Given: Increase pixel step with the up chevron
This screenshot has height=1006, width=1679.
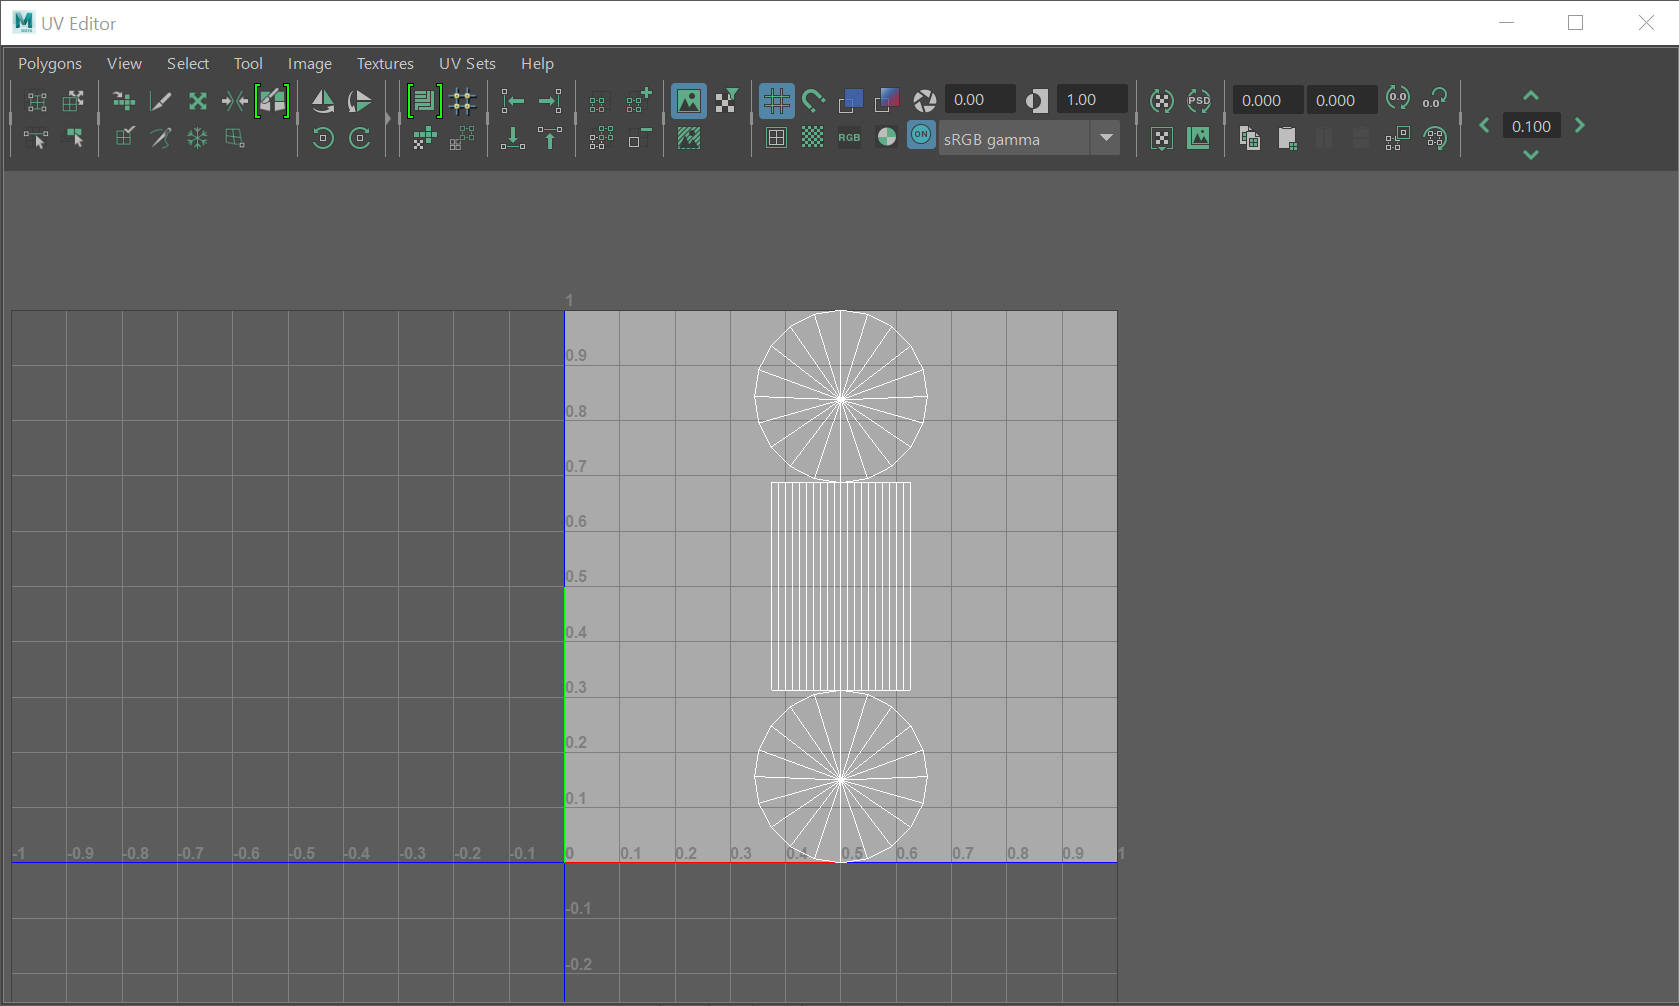Looking at the screenshot, I should 1530,95.
